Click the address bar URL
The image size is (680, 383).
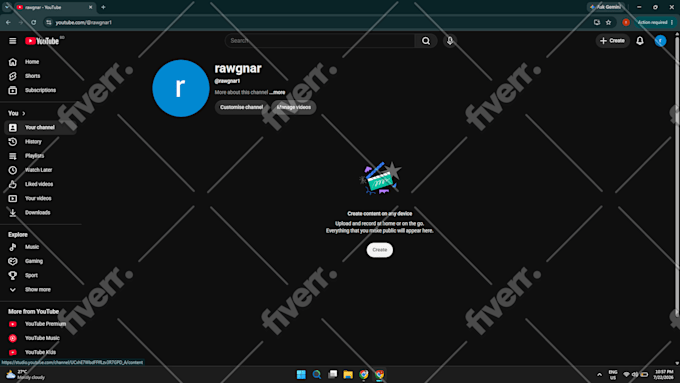click(84, 23)
